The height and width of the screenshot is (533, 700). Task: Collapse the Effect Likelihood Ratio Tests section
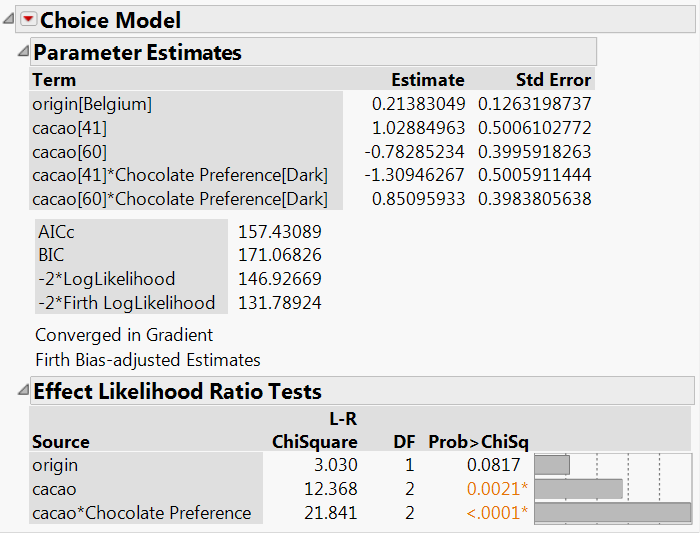pyautogui.click(x=23, y=390)
